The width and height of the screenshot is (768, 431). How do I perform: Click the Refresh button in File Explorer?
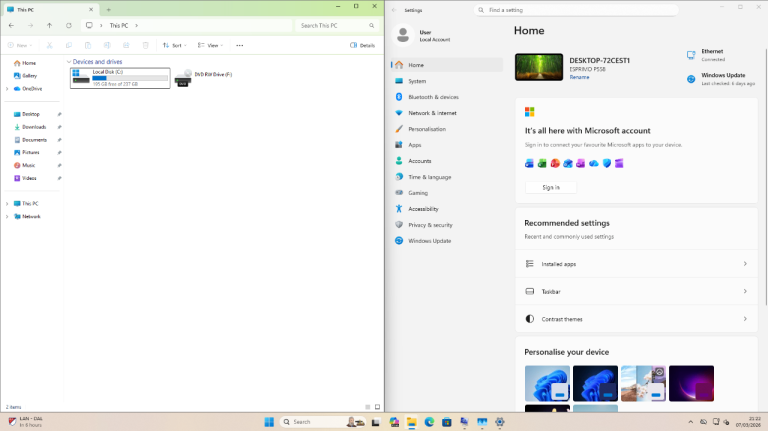(x=70, y=25)
